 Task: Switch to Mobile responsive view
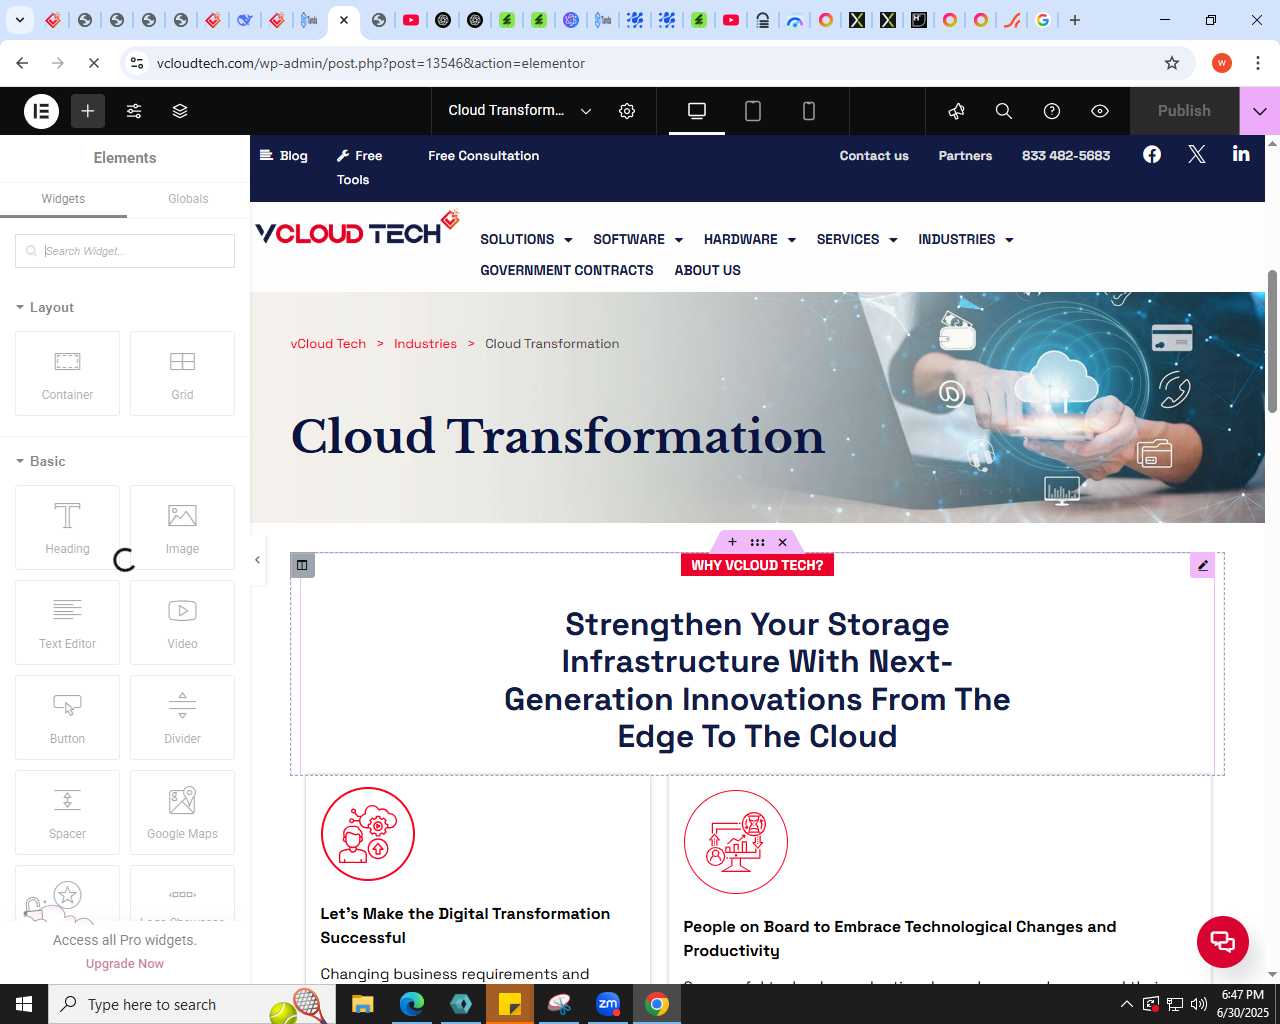point(809,111)
